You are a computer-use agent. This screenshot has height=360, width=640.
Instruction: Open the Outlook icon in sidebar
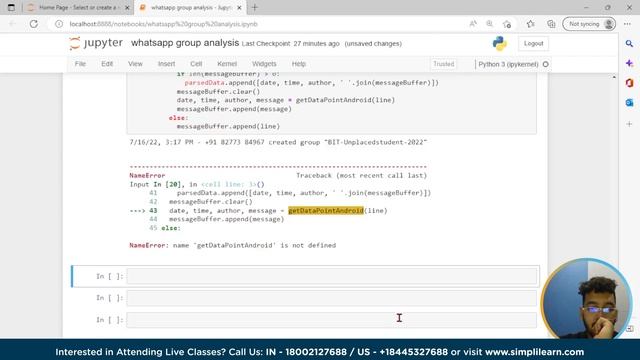click(x=629, y=102)
